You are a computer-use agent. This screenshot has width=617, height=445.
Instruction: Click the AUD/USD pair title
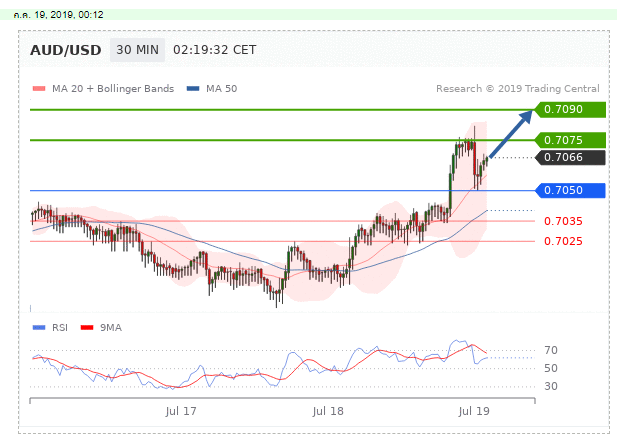[66, 50]
